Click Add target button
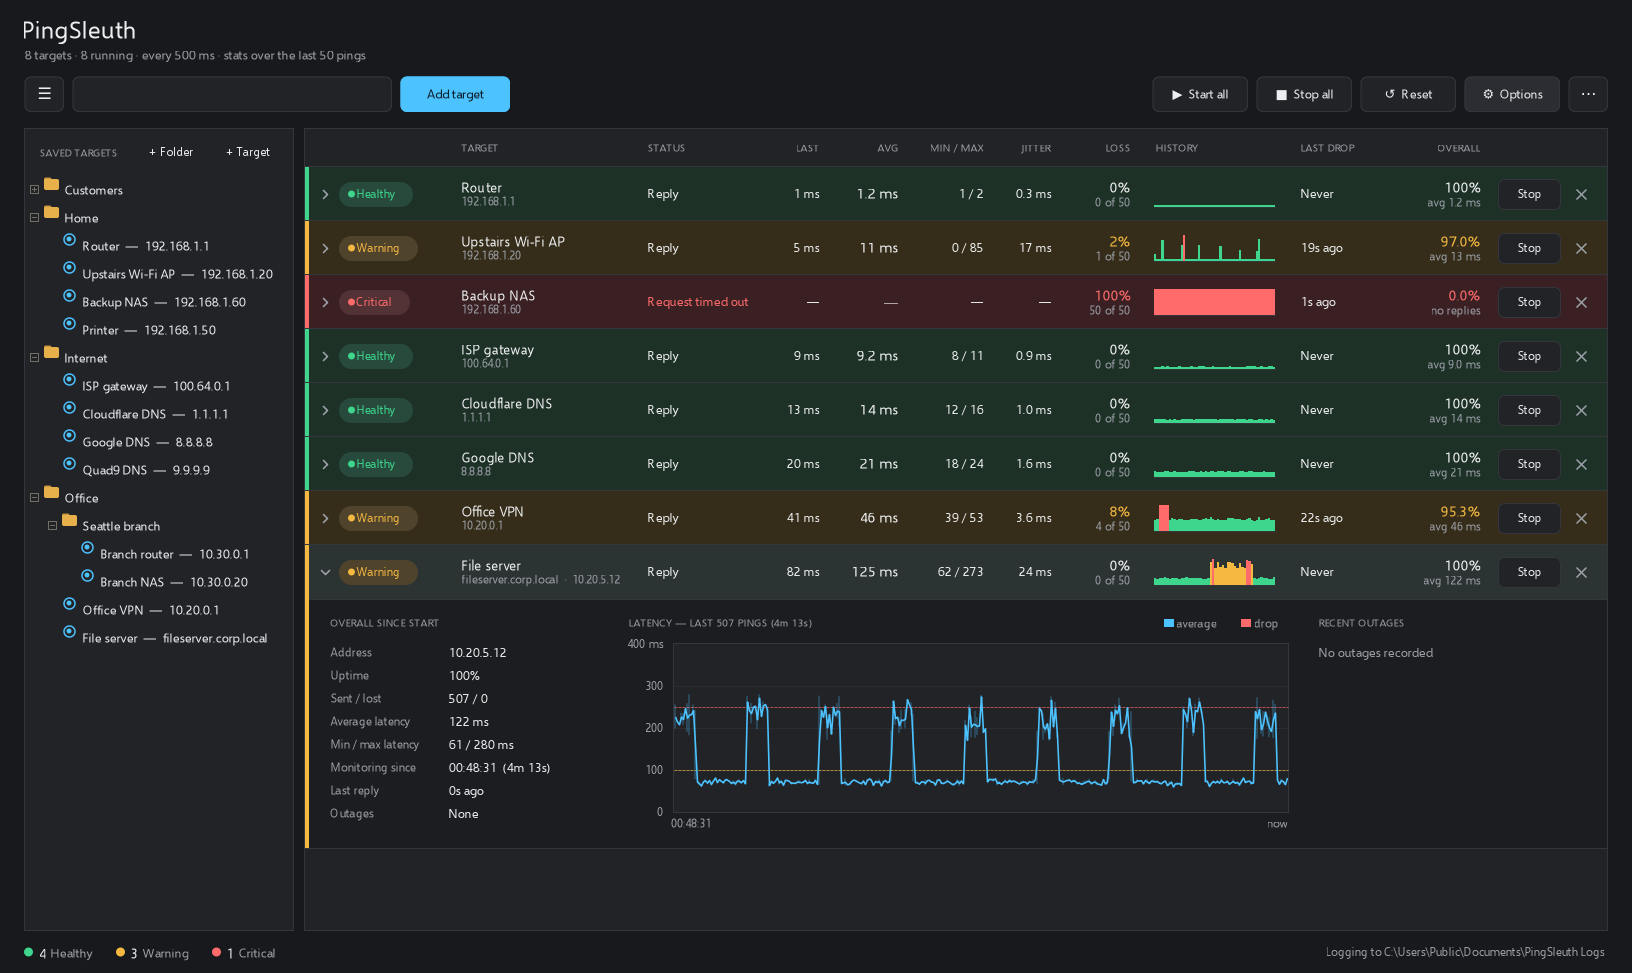The height and width of the screenshot is (973, 1632). click(x=455, y=94)
